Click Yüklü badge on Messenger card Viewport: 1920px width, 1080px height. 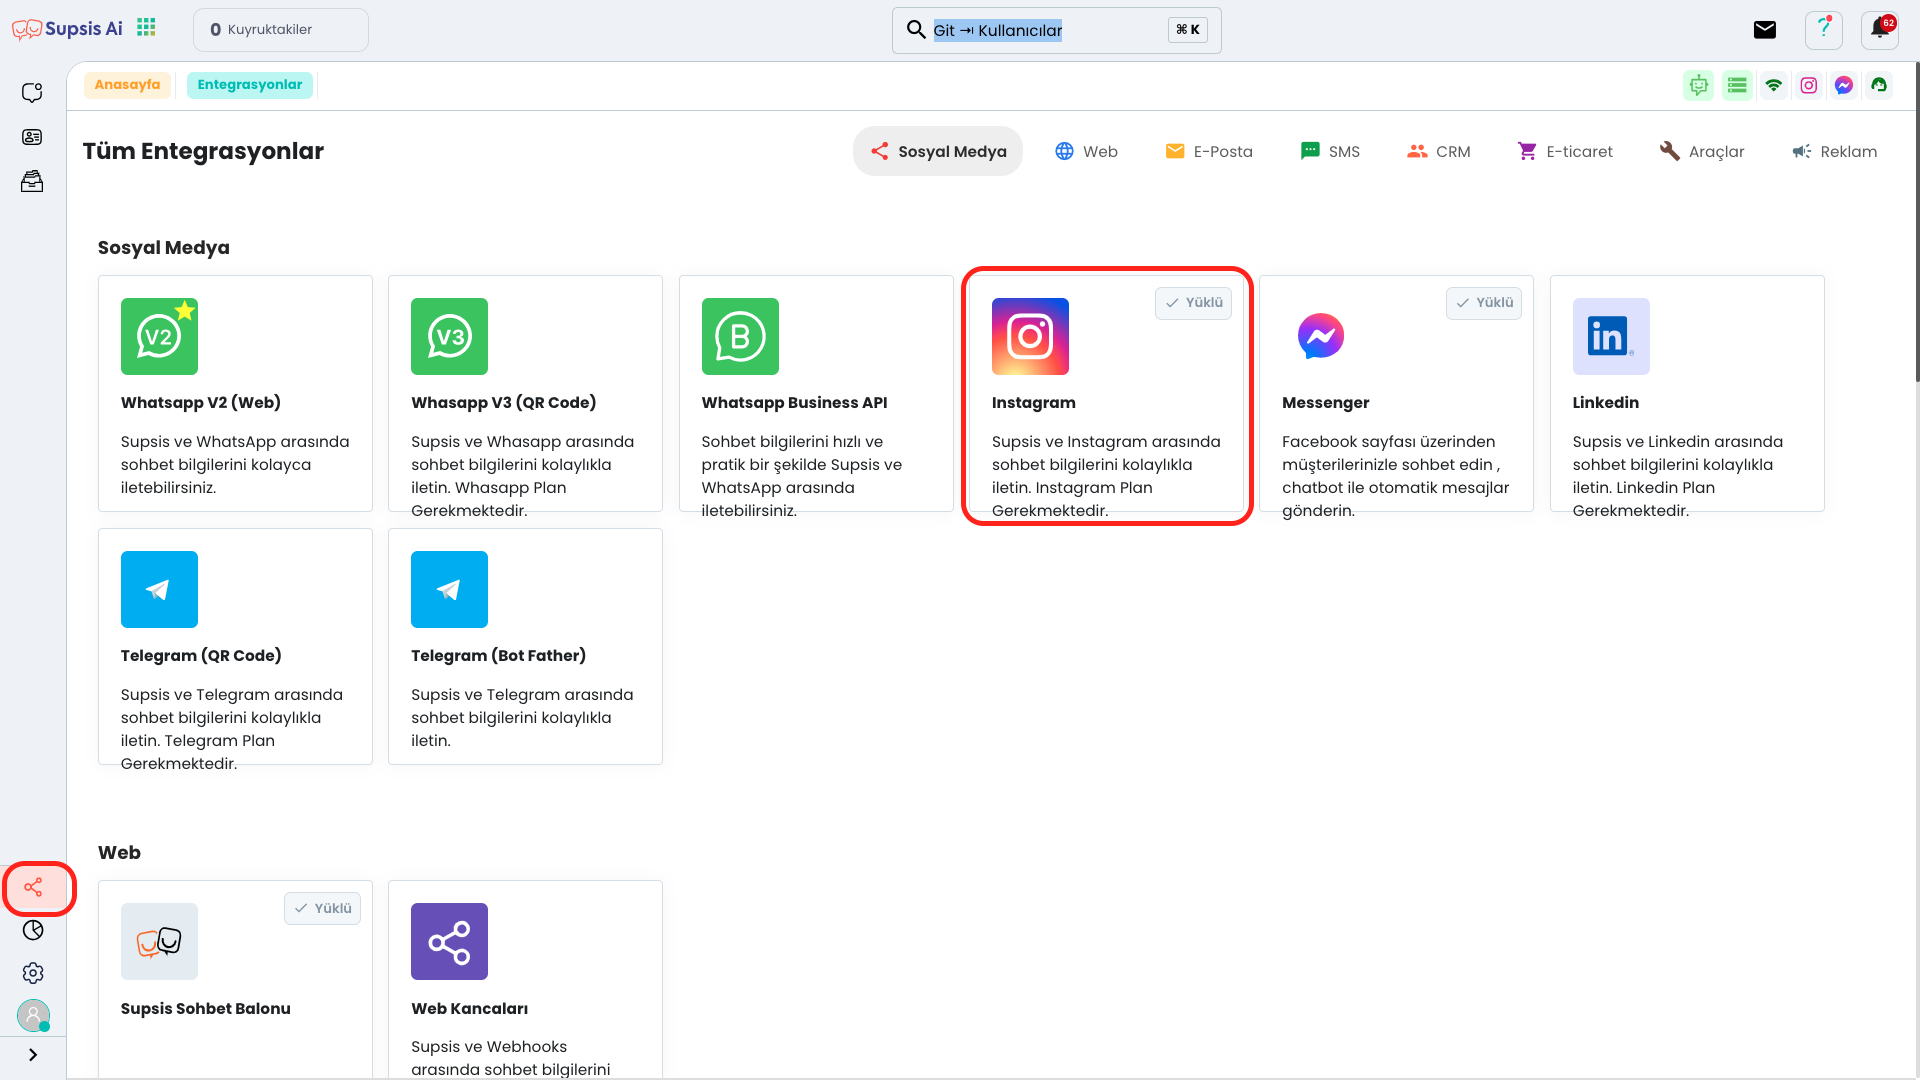click(1483, 303)
